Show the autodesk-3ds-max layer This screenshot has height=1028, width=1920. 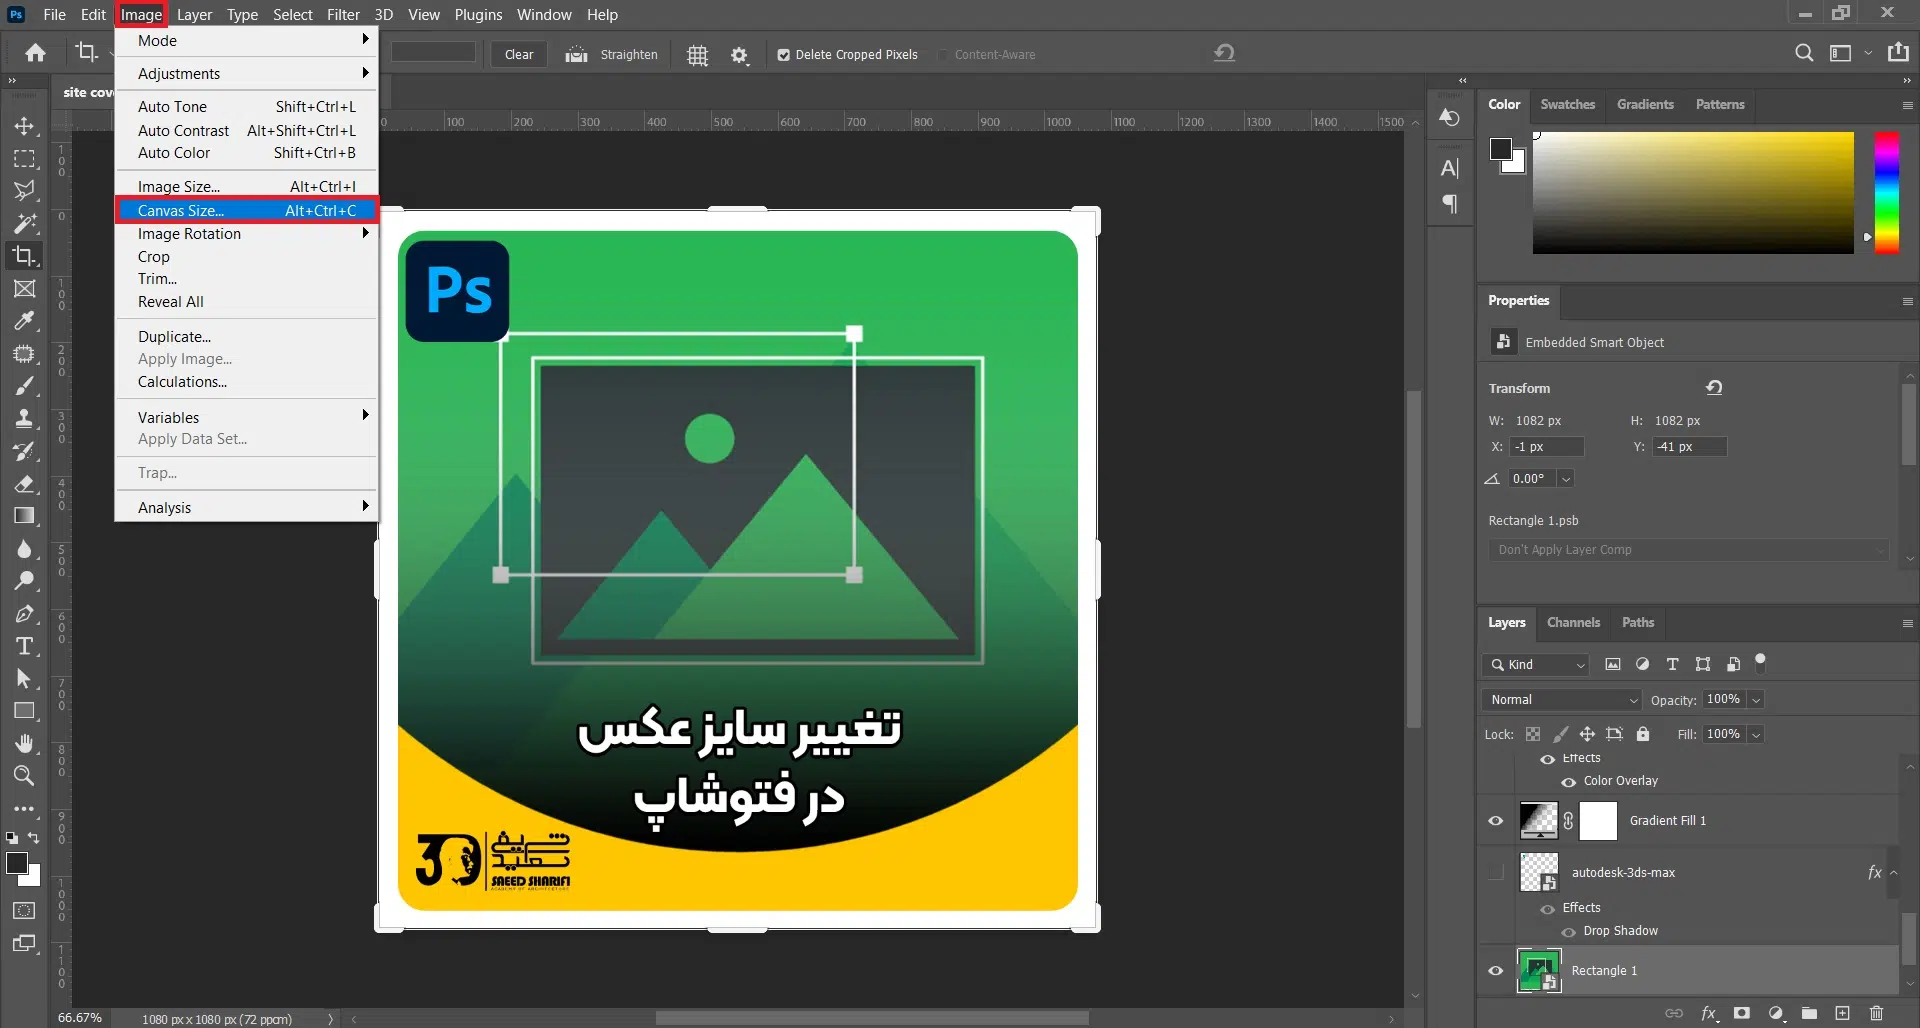(x=1495, y=872)
